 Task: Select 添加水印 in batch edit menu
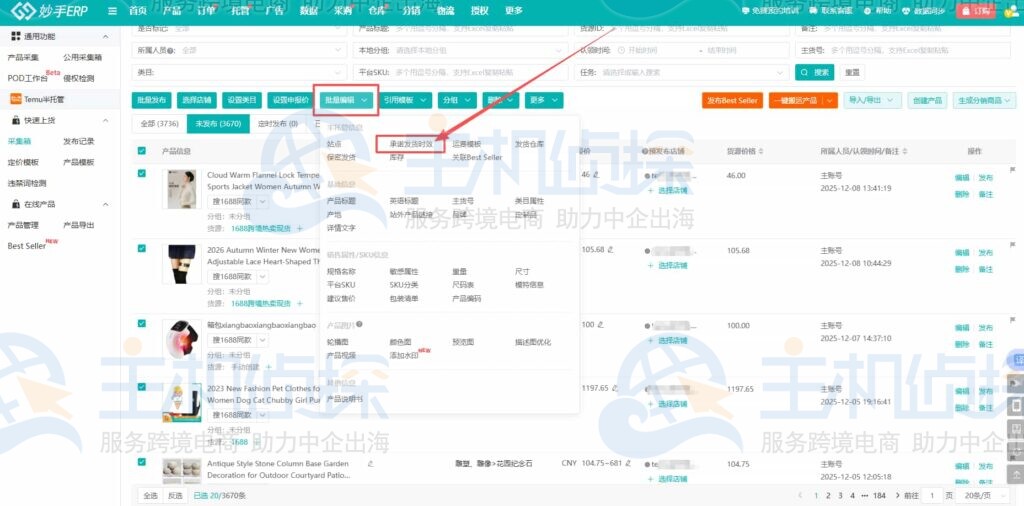point(403,355)
